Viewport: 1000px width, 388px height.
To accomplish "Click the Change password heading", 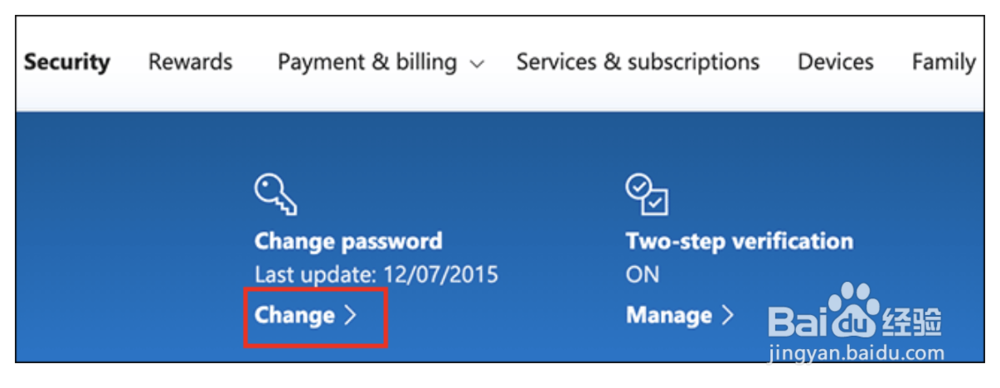I will click(348, 242).
